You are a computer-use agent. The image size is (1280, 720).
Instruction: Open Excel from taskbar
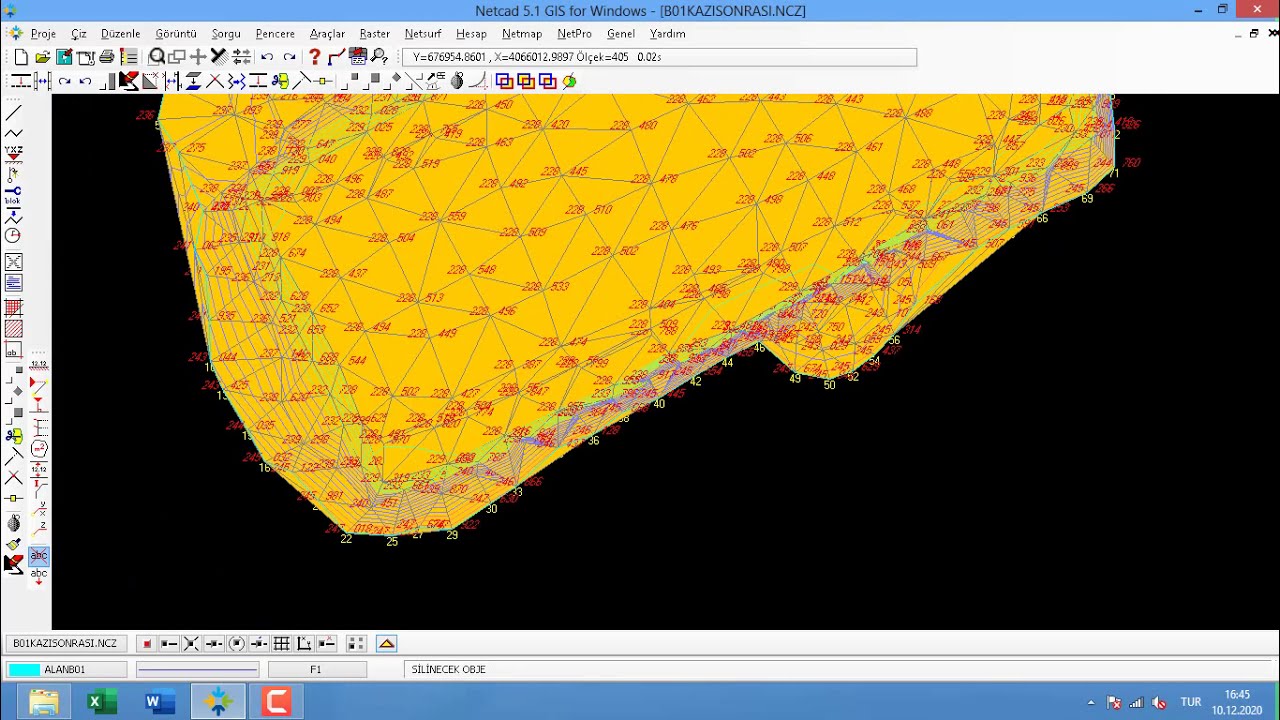(x=100, y=702)
